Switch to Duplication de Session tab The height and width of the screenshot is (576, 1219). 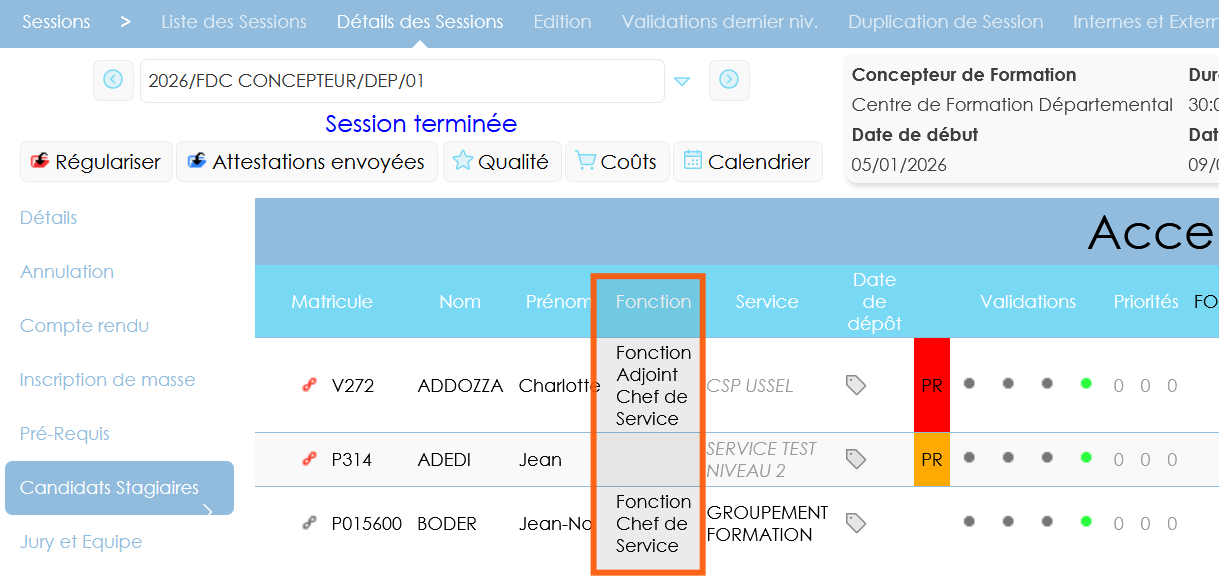[945, 22]
